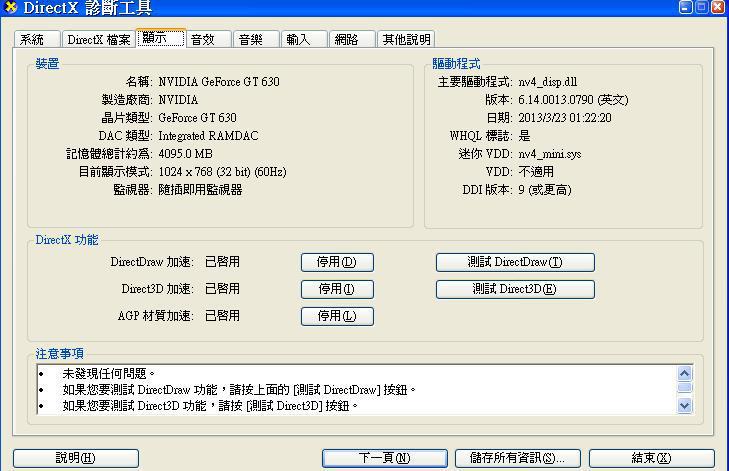
Task: Click the DDI version value 9 (或更高)
Action: coord(544,190)
